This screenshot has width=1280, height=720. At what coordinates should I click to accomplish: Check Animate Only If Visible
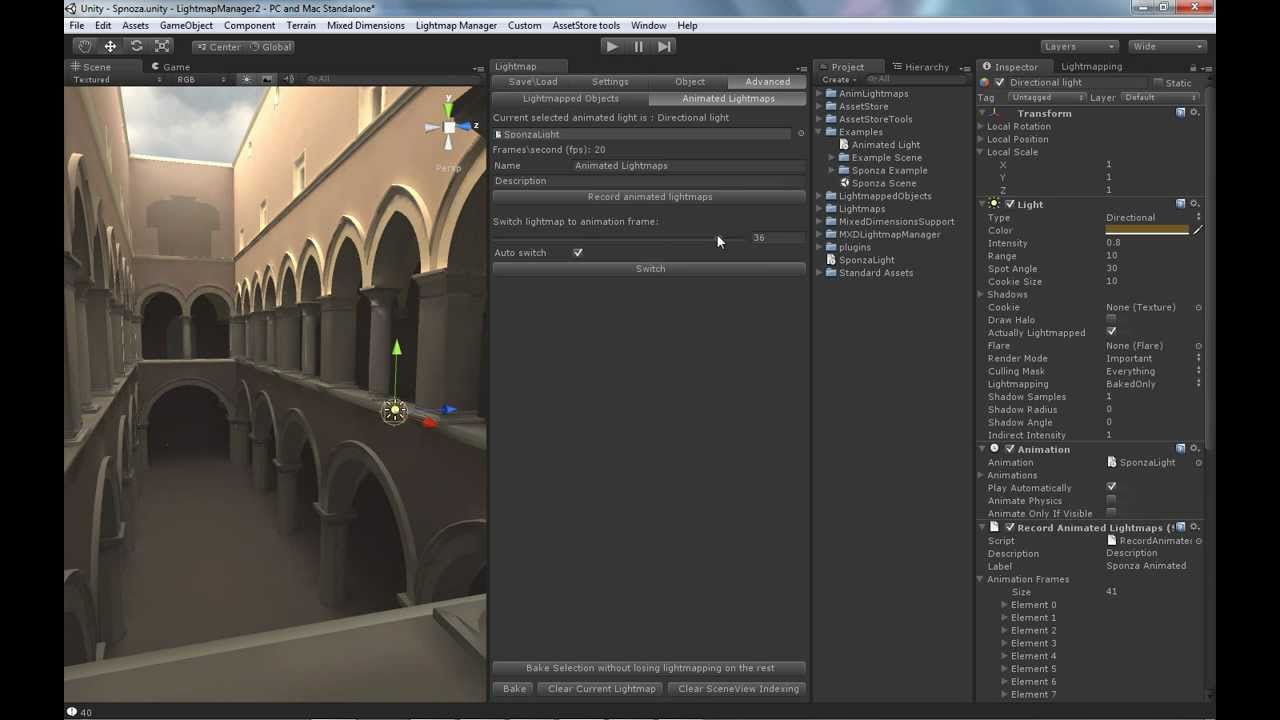click(x=1111, y=513)
